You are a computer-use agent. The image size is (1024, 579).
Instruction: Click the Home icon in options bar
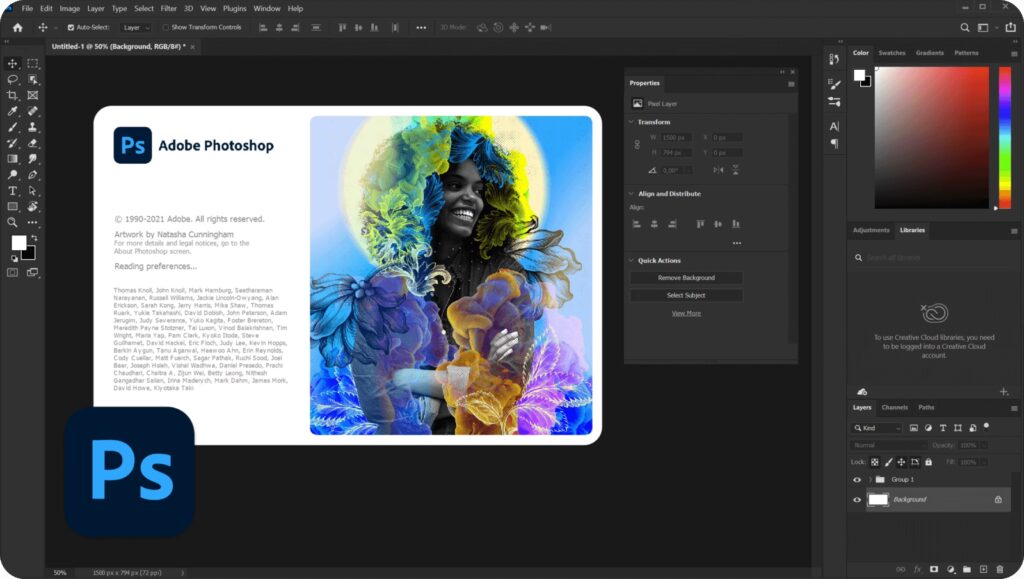pyautogui.click(x=17, y=27)
